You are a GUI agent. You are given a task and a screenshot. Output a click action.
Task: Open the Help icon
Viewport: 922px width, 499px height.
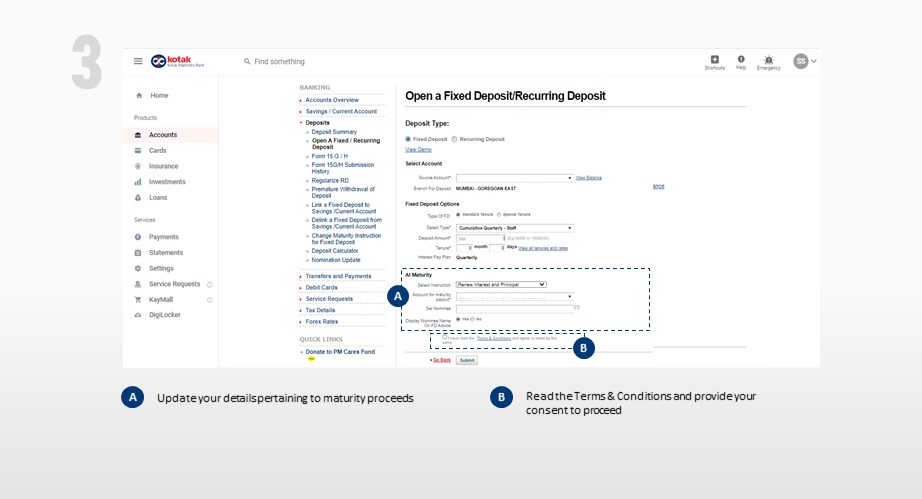coord(741,59)
